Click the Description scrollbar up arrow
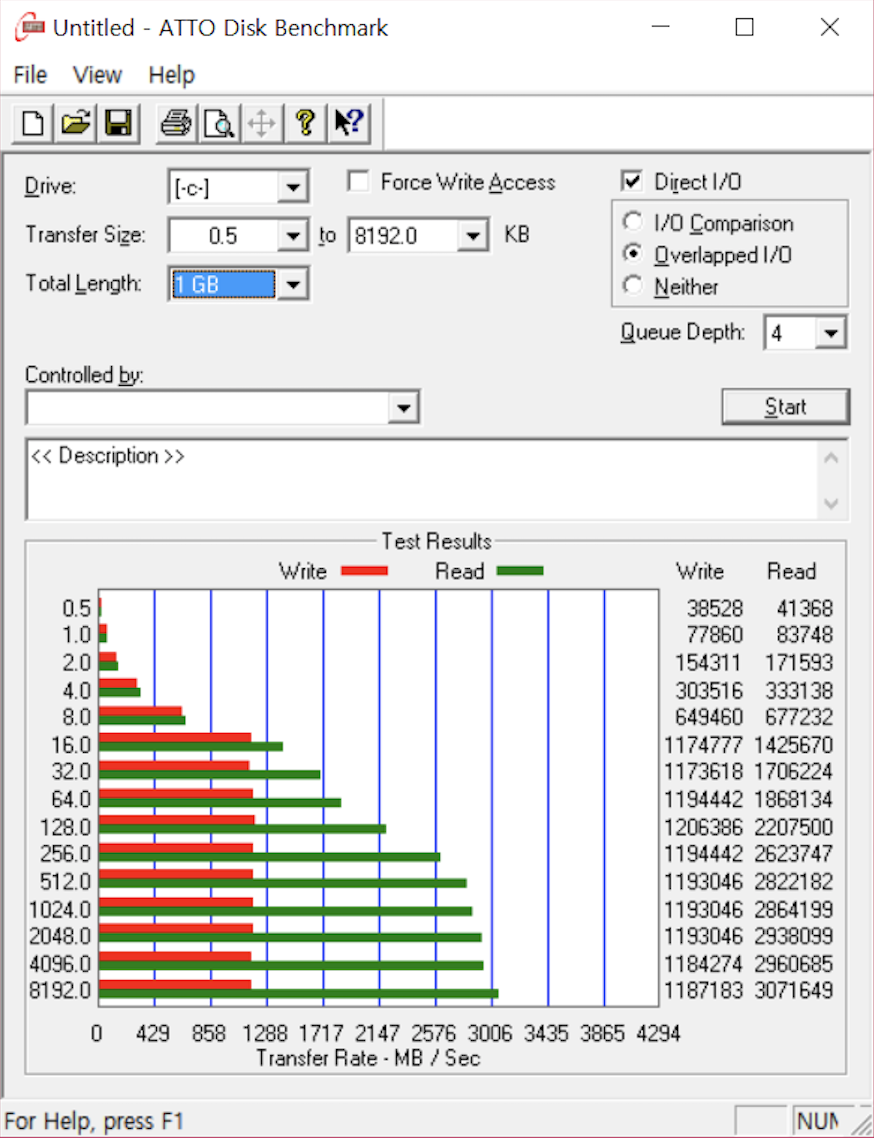Image resolution: width=874 pixels, height=1138 pixels. tap(832, 458)
